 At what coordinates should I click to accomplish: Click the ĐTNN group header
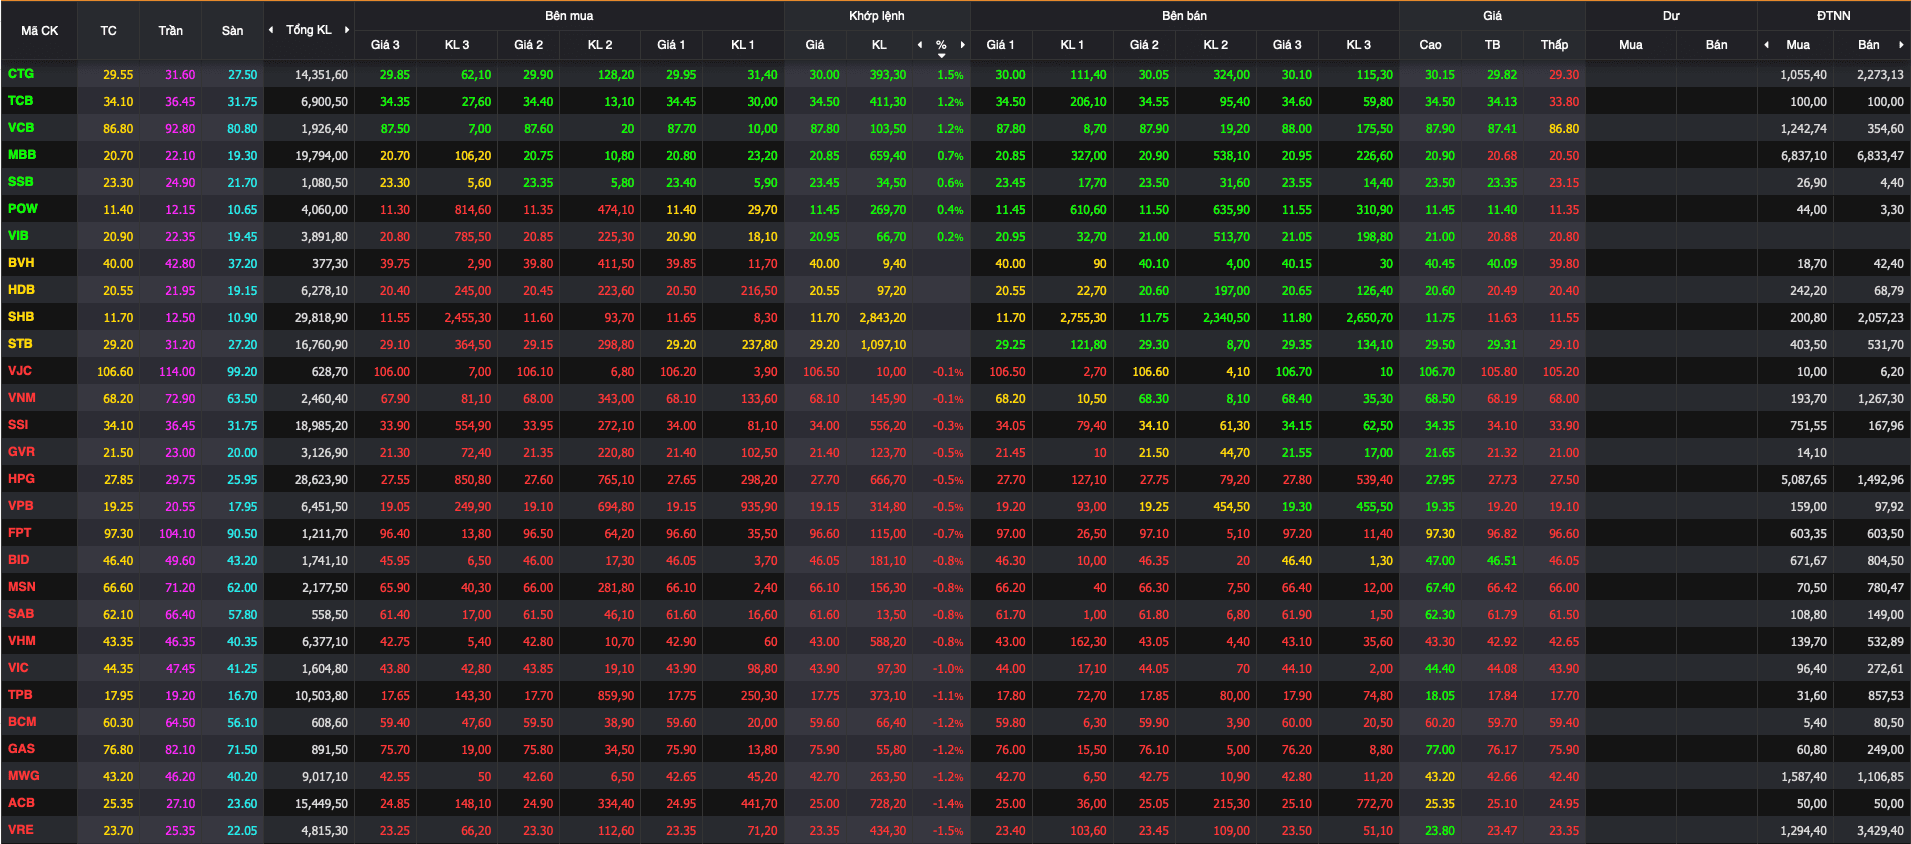tap(1834, 16)
